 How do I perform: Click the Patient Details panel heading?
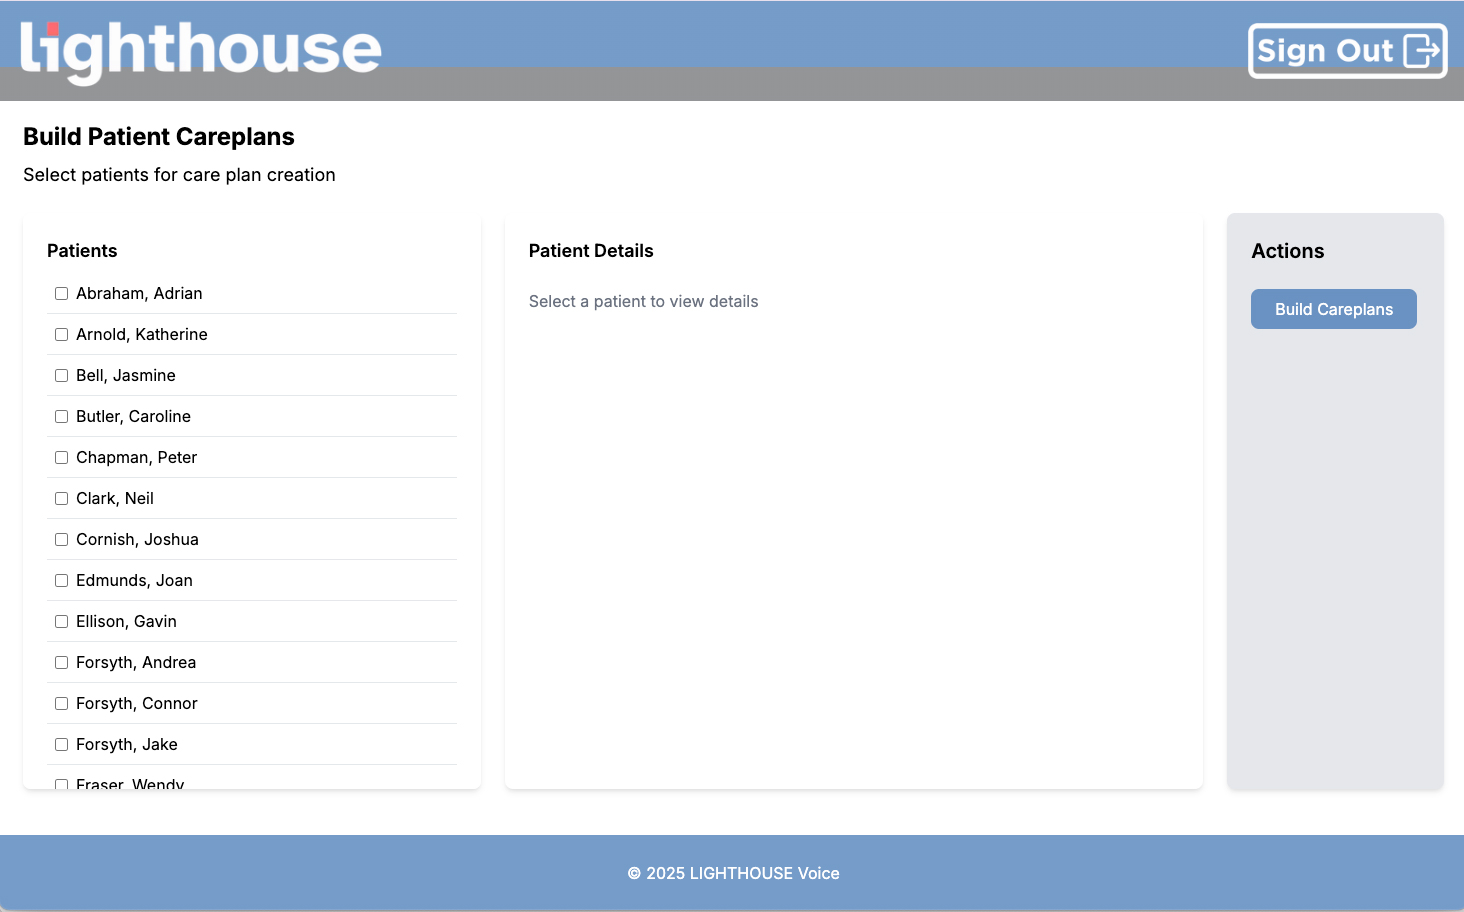(x=591, y=250)
